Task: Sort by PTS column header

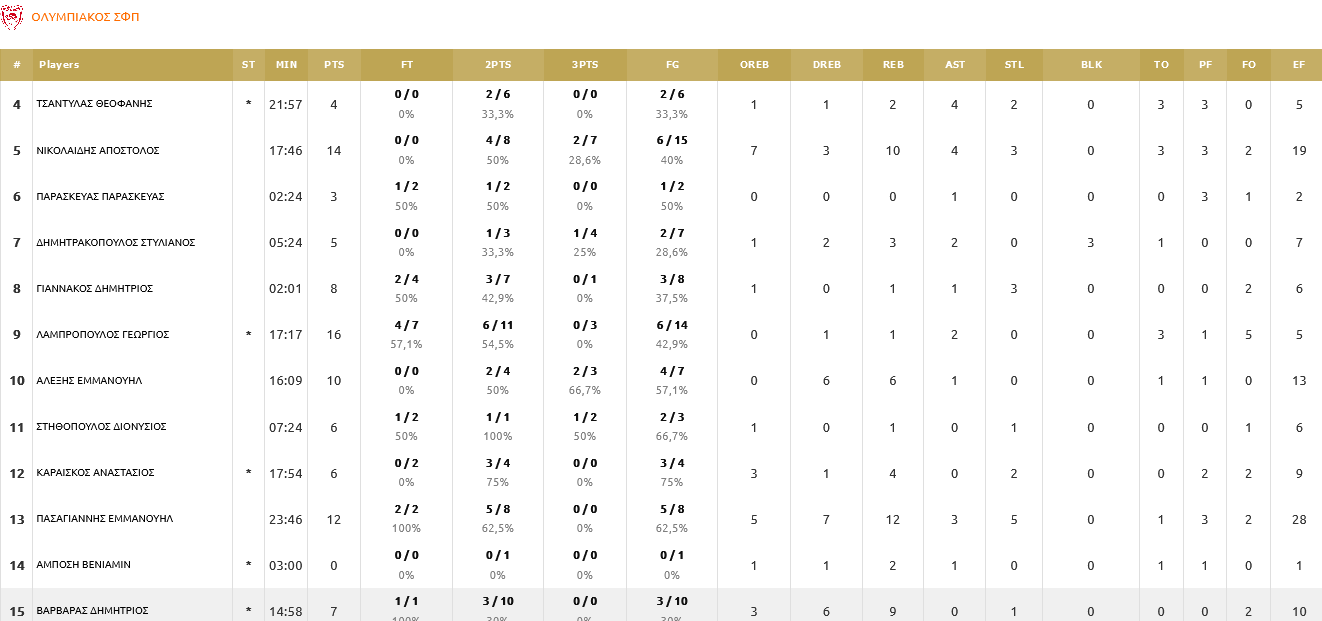Action: pos(334,65)
